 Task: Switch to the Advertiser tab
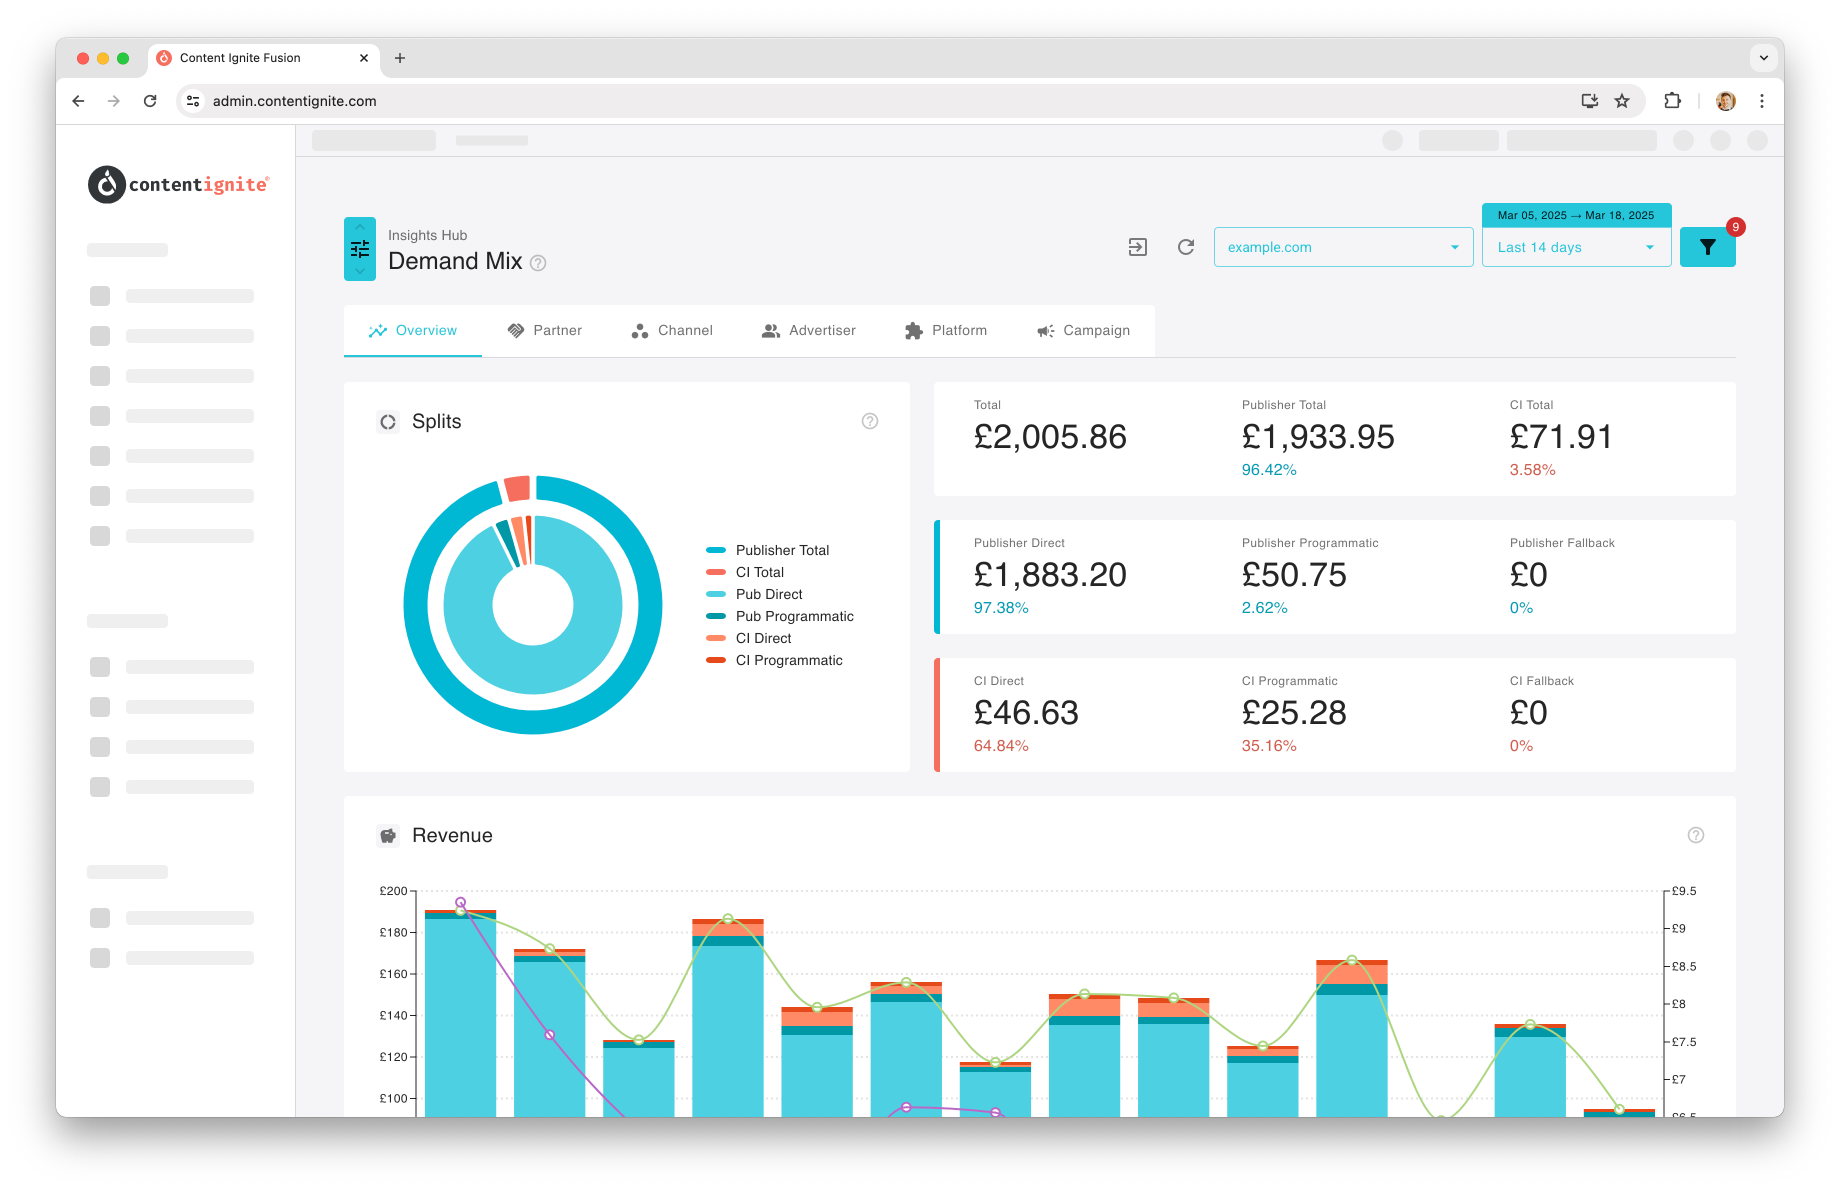click(809, 331)
